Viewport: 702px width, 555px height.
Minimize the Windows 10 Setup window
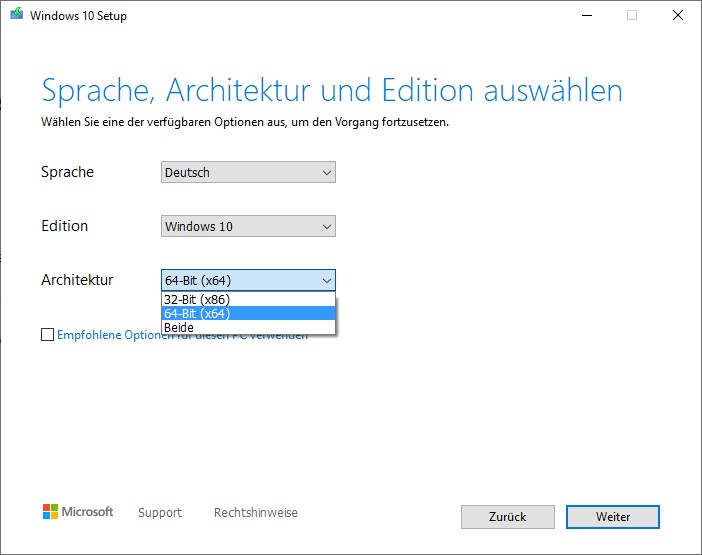pos(587,15)
